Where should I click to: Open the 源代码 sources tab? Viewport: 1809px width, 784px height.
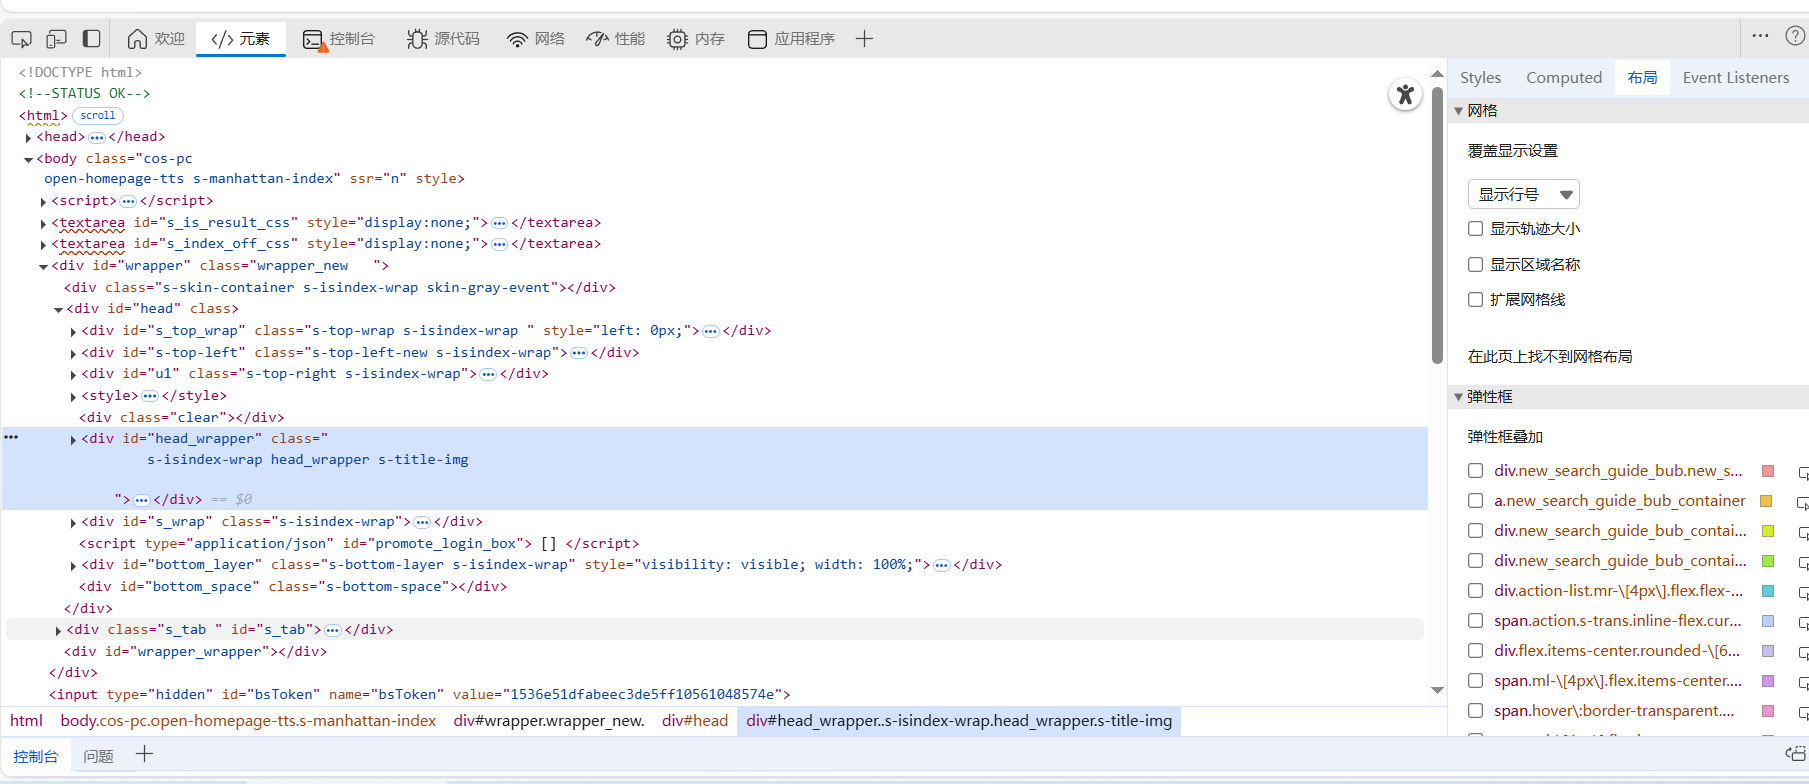[443, 39]
